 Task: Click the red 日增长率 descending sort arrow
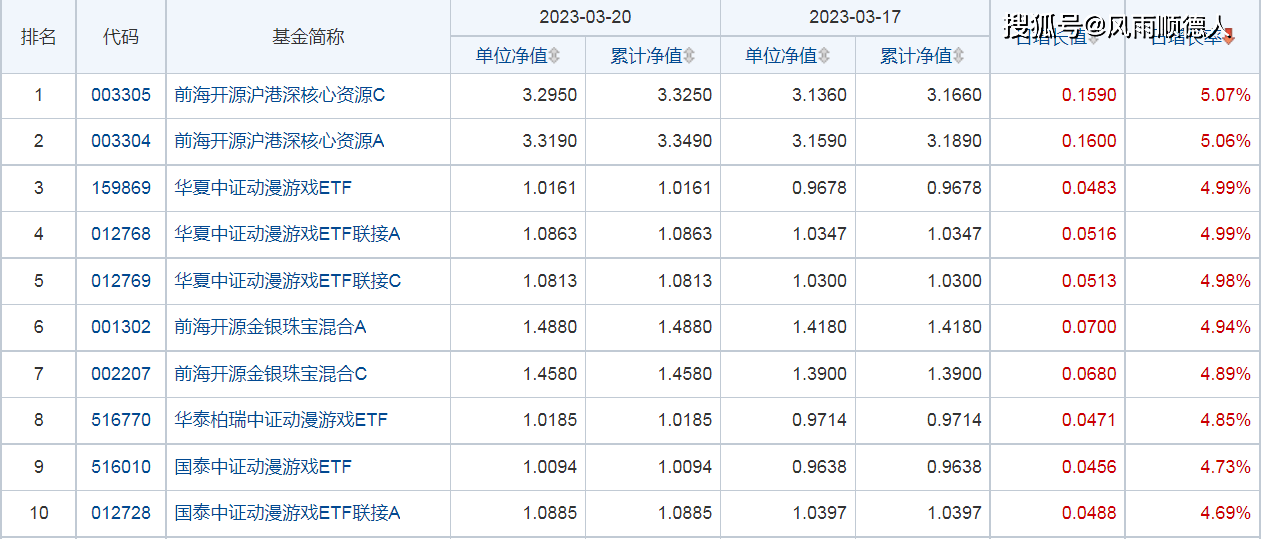click(1229, 38)
